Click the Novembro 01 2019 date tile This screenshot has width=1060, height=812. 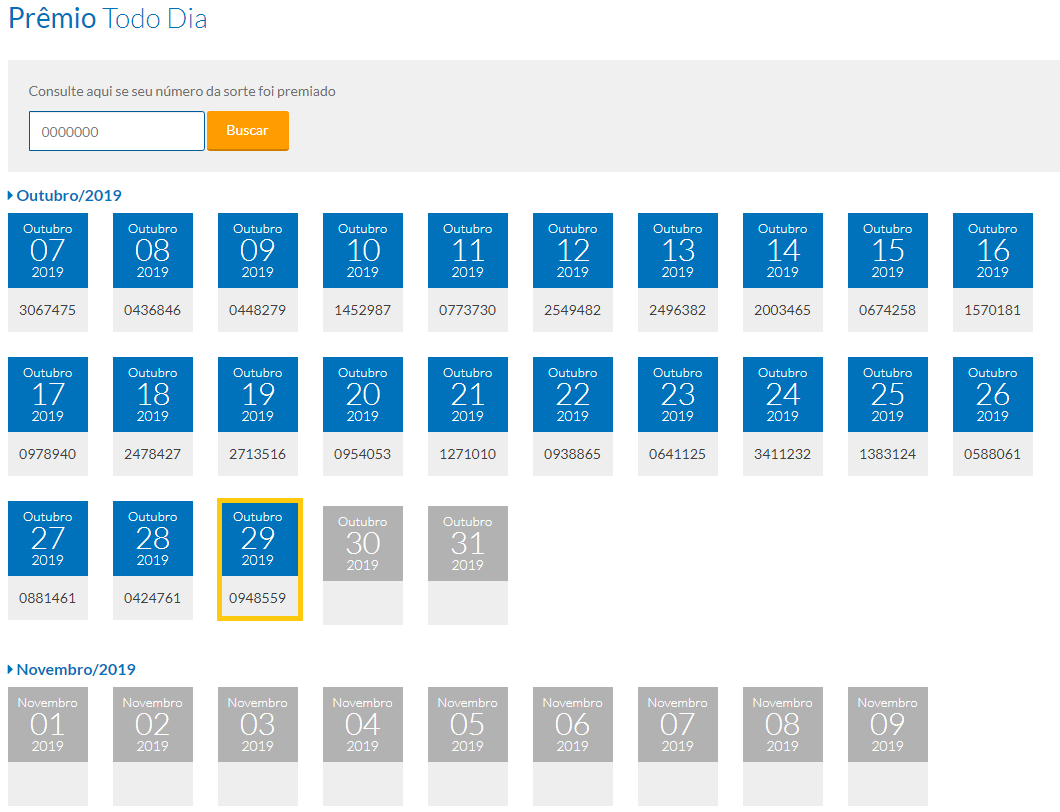tap(48, 724)
